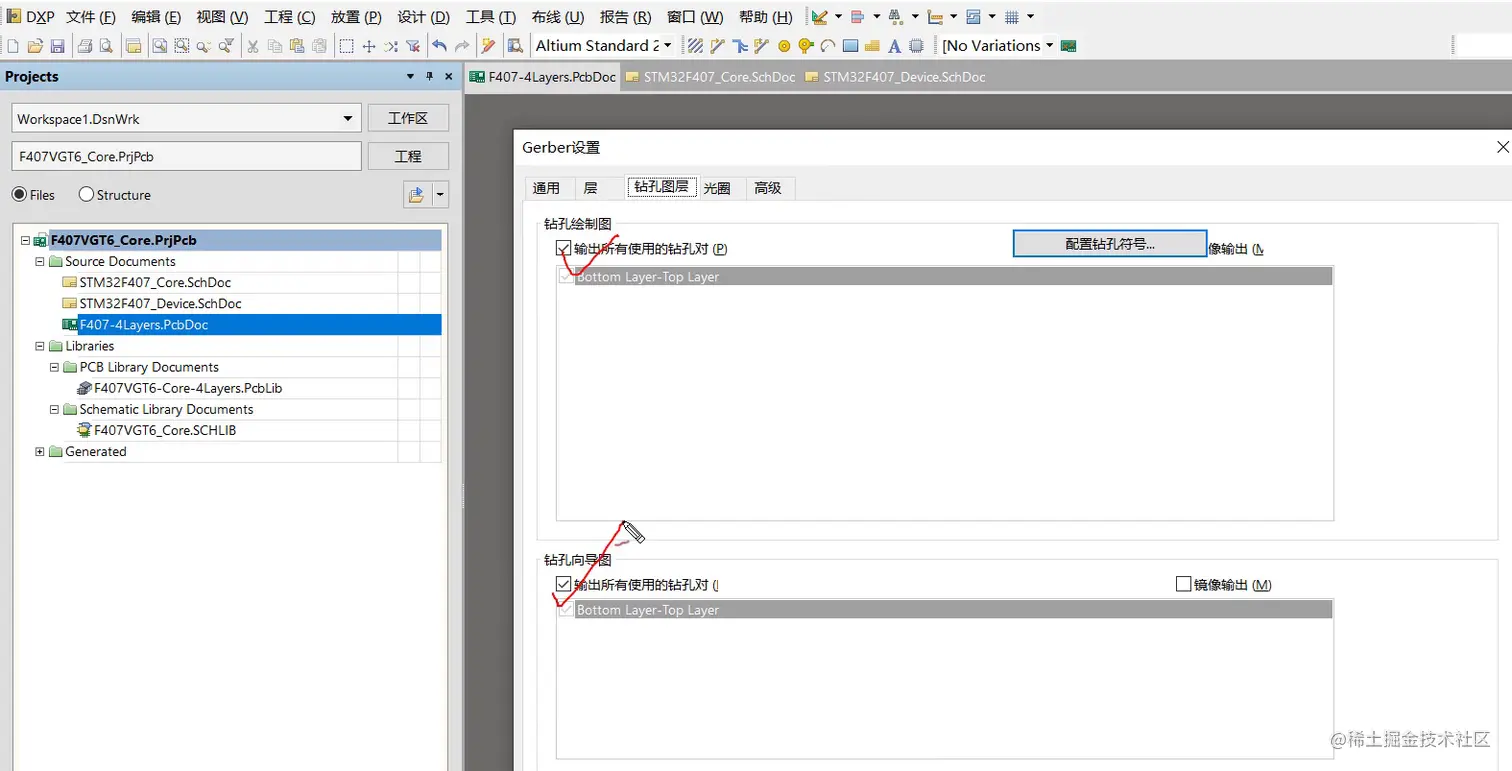The height and width of the screenshot is (771, 1512).
Task: Switch to the 高级 tab
Action: [x=768, y=188]
